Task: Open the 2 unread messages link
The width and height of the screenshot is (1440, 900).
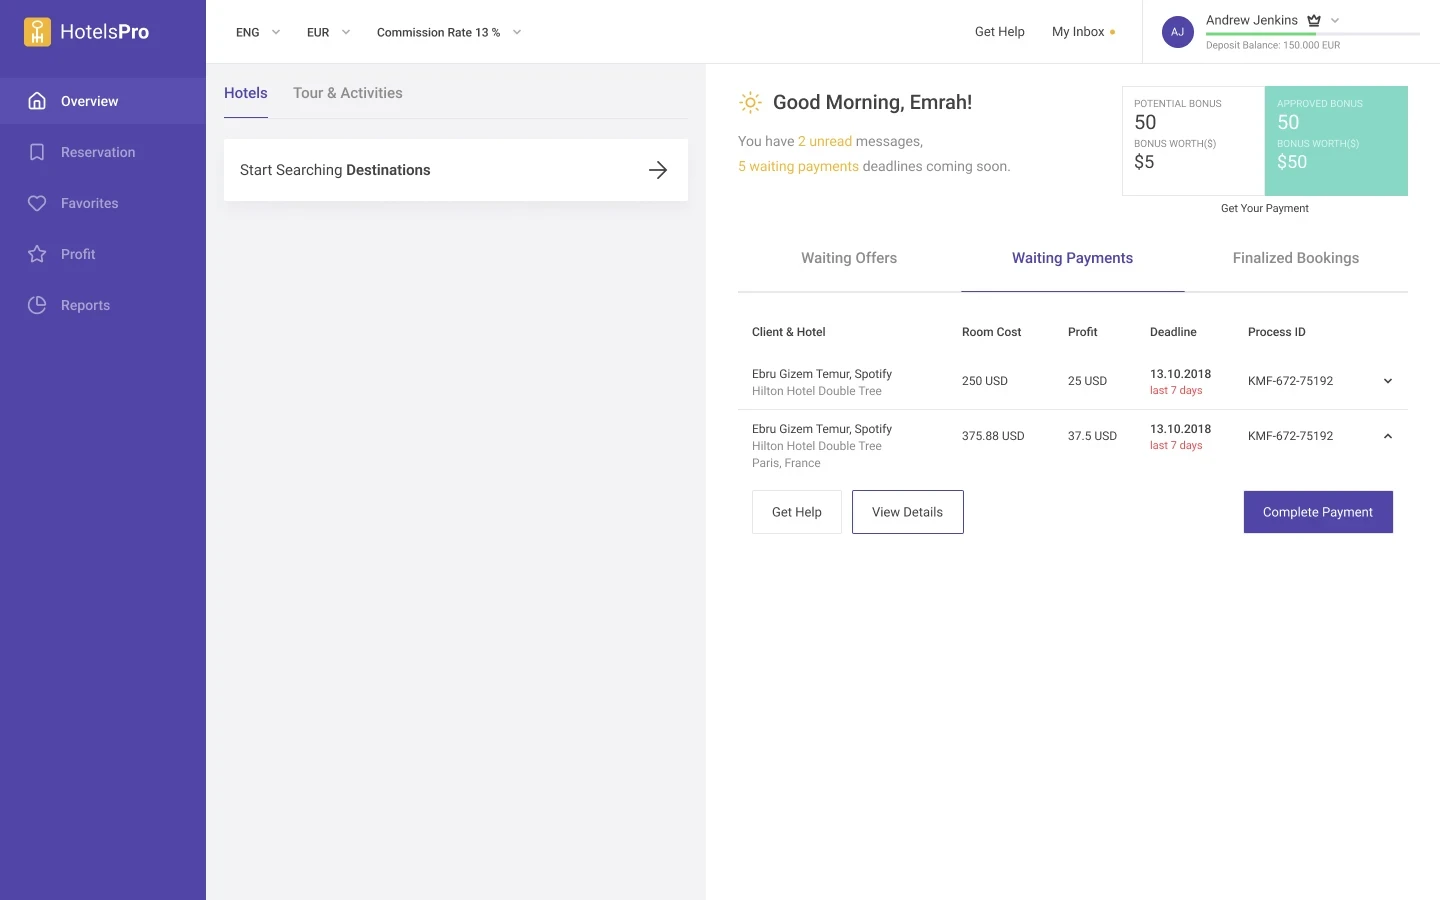Action: (825, 141)
